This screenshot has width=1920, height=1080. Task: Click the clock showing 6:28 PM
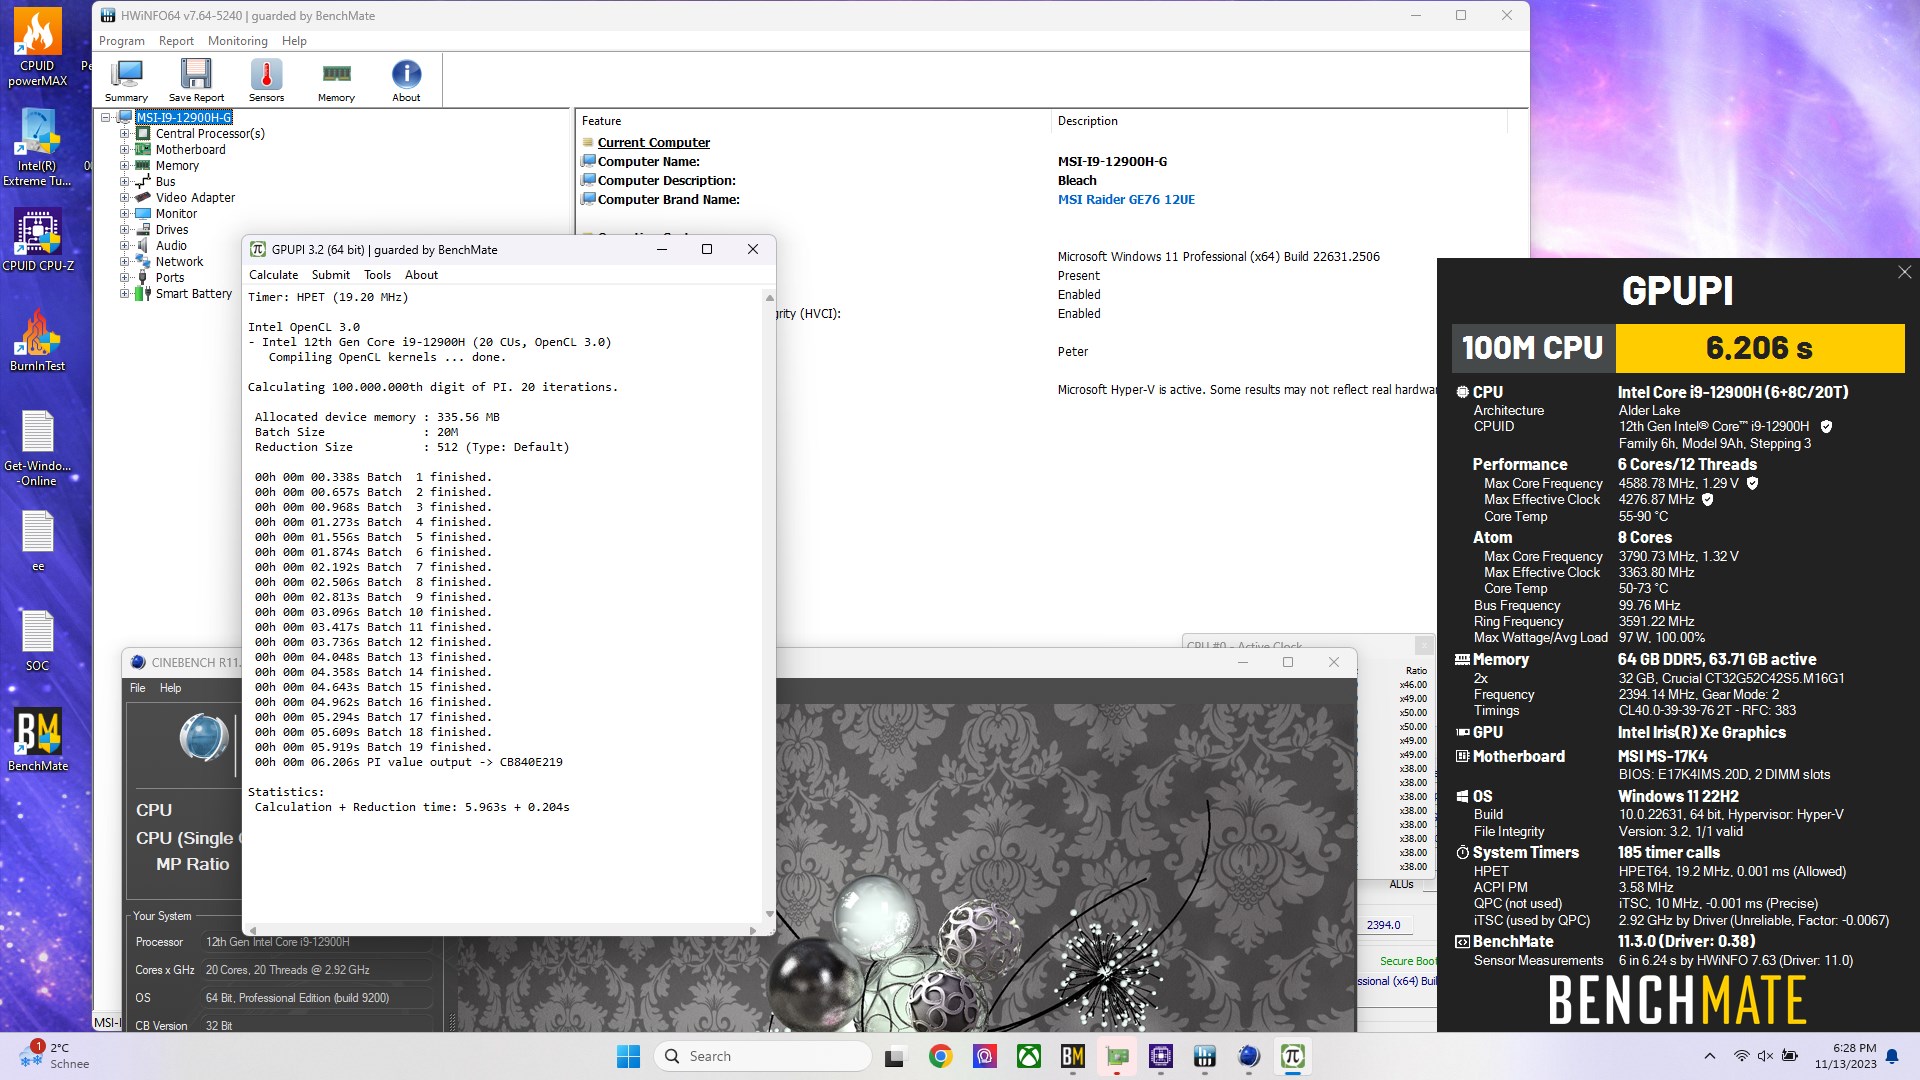click(1846, 1056)
